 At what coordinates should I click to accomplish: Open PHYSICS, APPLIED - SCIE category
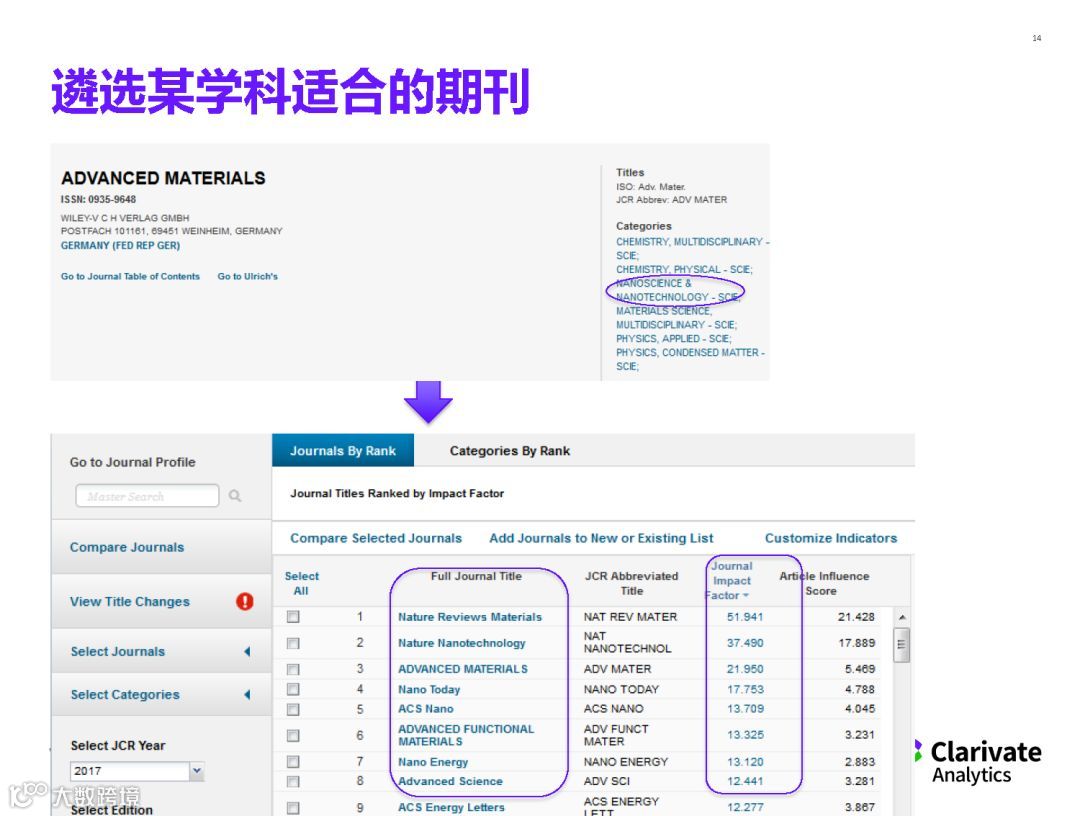pos(674,338)
